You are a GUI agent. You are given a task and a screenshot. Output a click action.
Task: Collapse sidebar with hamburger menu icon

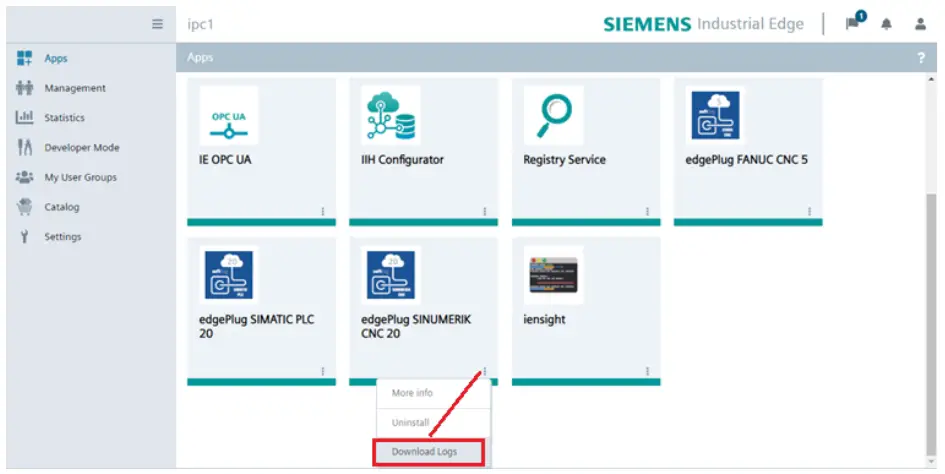pos(157,24)
